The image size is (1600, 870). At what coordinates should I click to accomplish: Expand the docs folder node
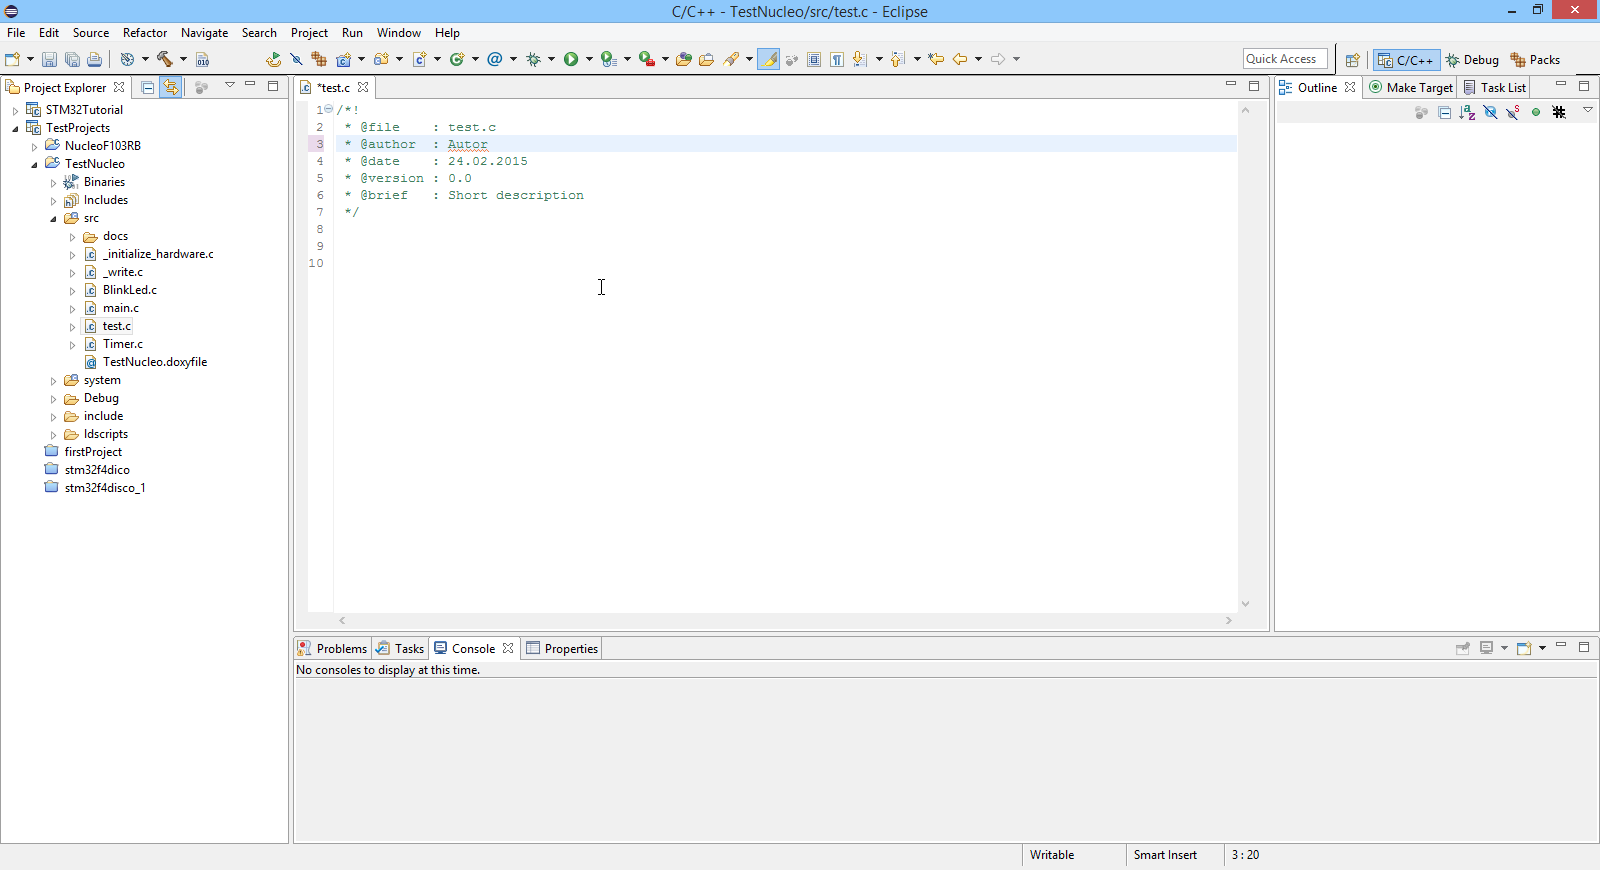[72, 237]
